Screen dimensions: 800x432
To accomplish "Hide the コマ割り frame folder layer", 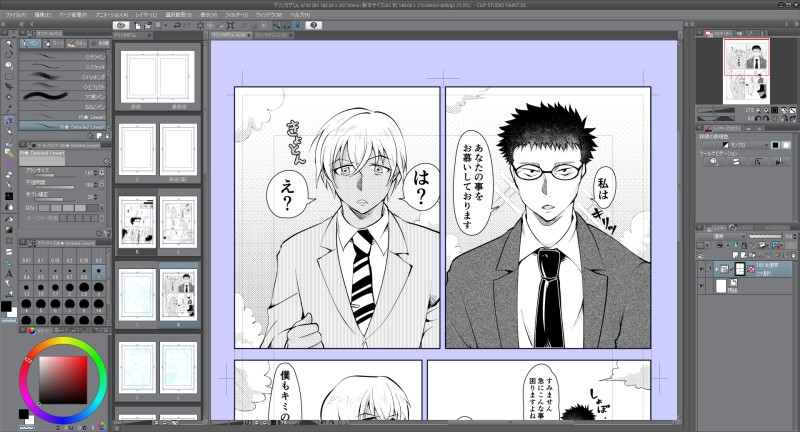I will 701,269.
